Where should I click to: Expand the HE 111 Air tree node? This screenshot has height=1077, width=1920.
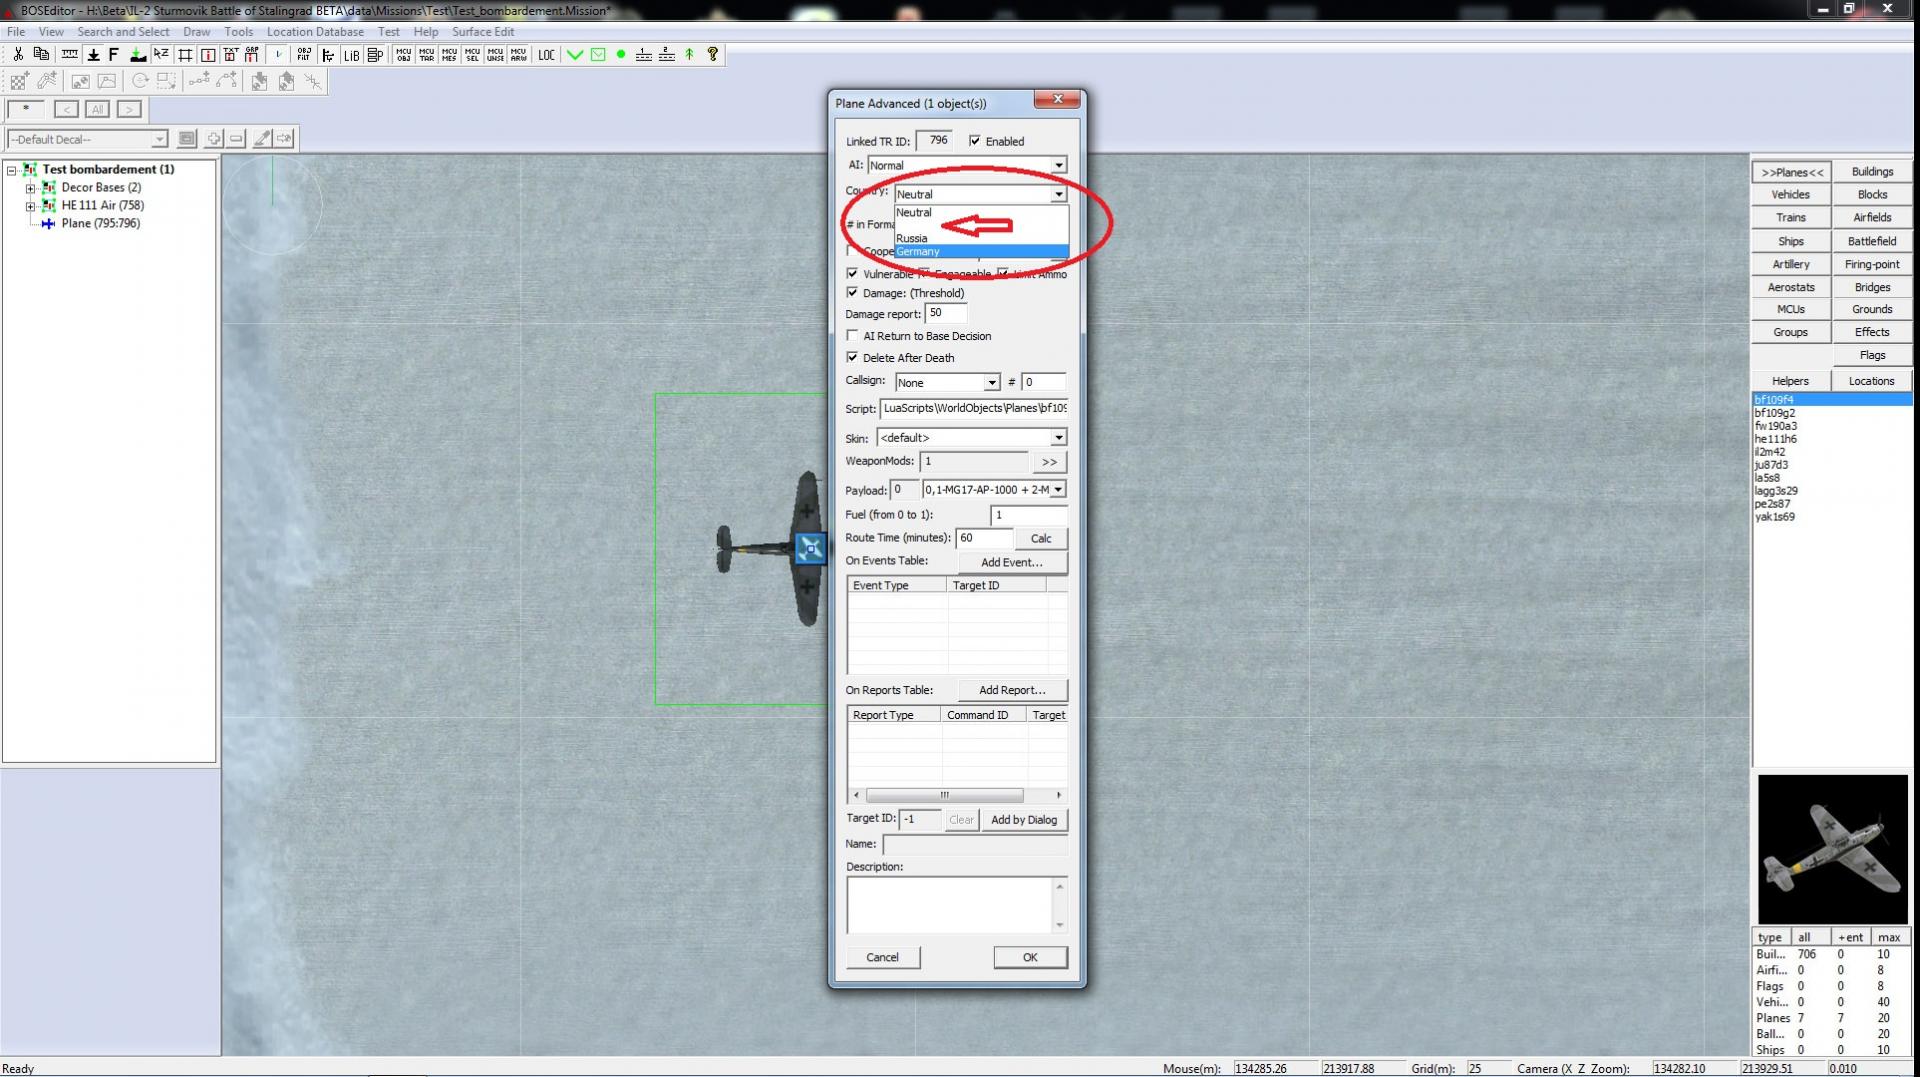point(30,206)
